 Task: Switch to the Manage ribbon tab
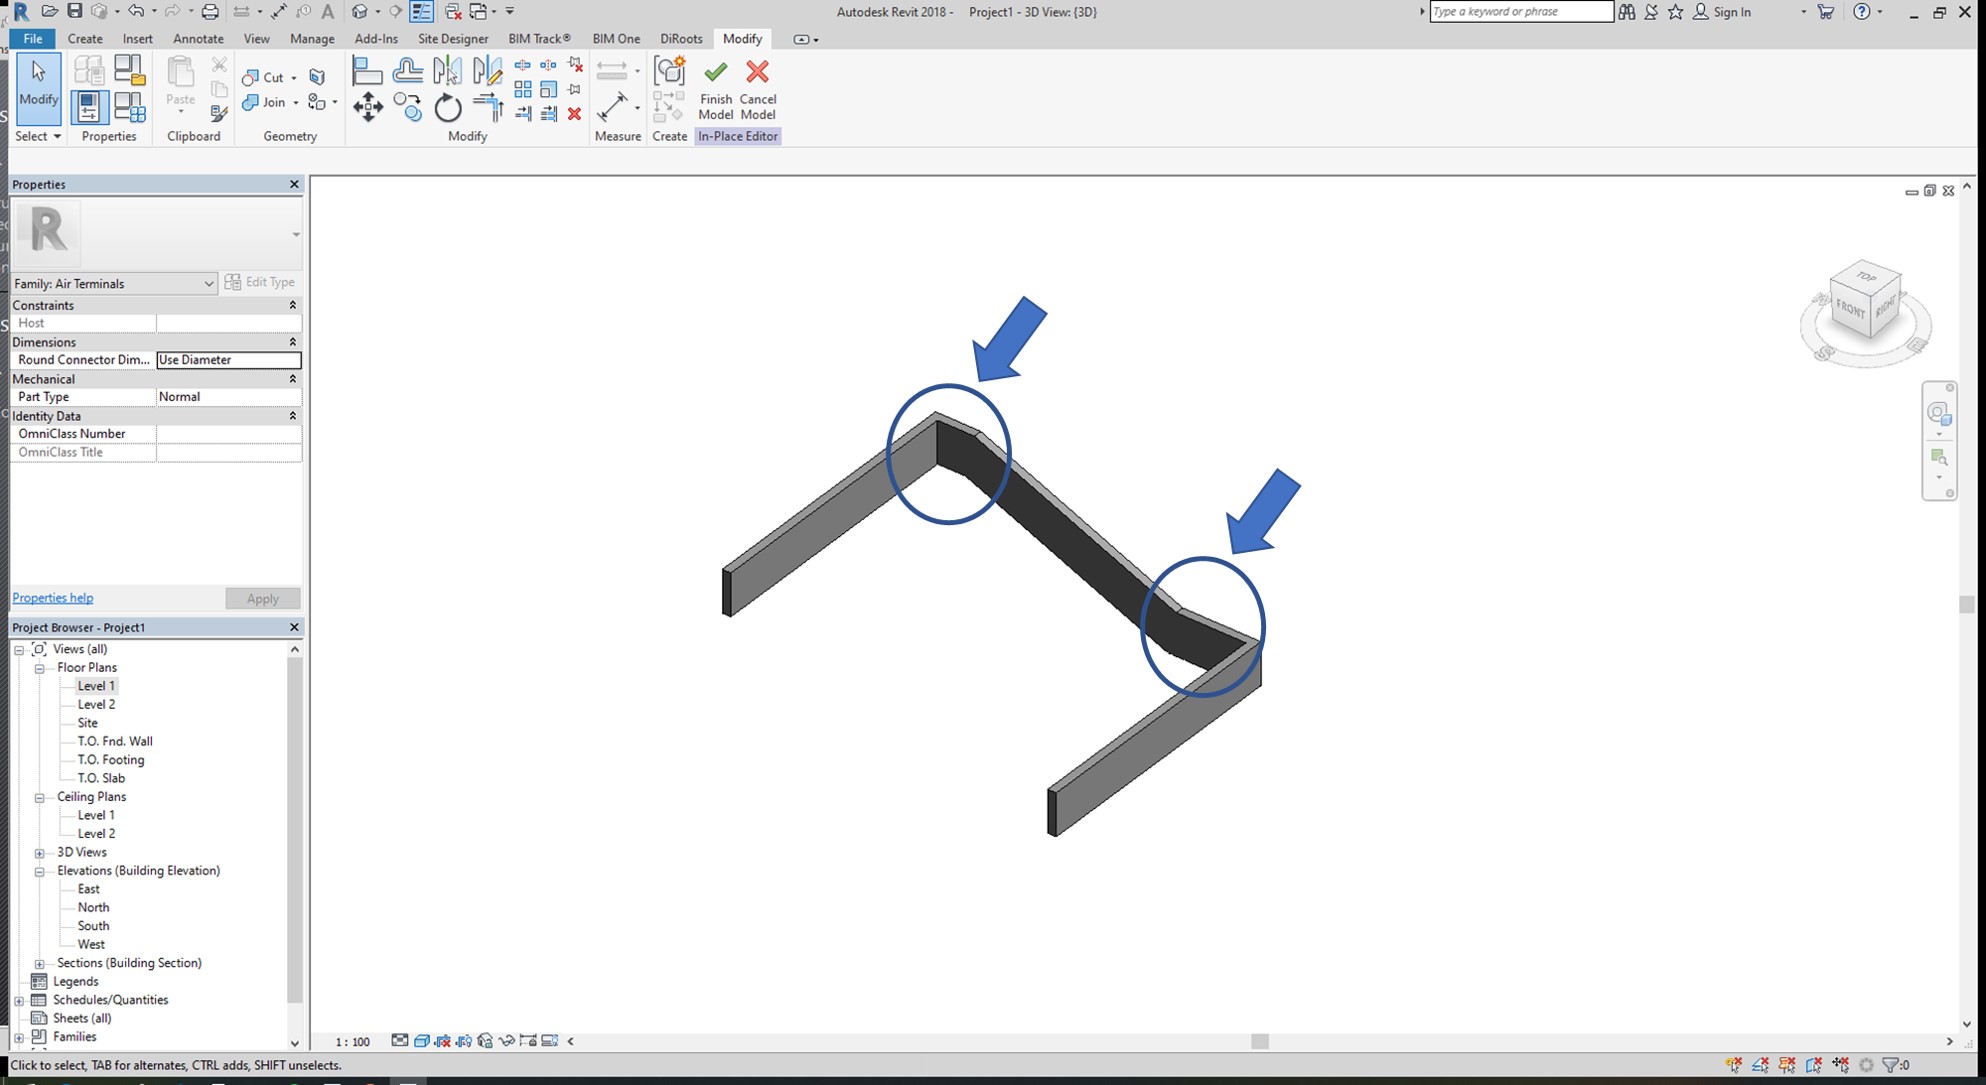point(312,38)
